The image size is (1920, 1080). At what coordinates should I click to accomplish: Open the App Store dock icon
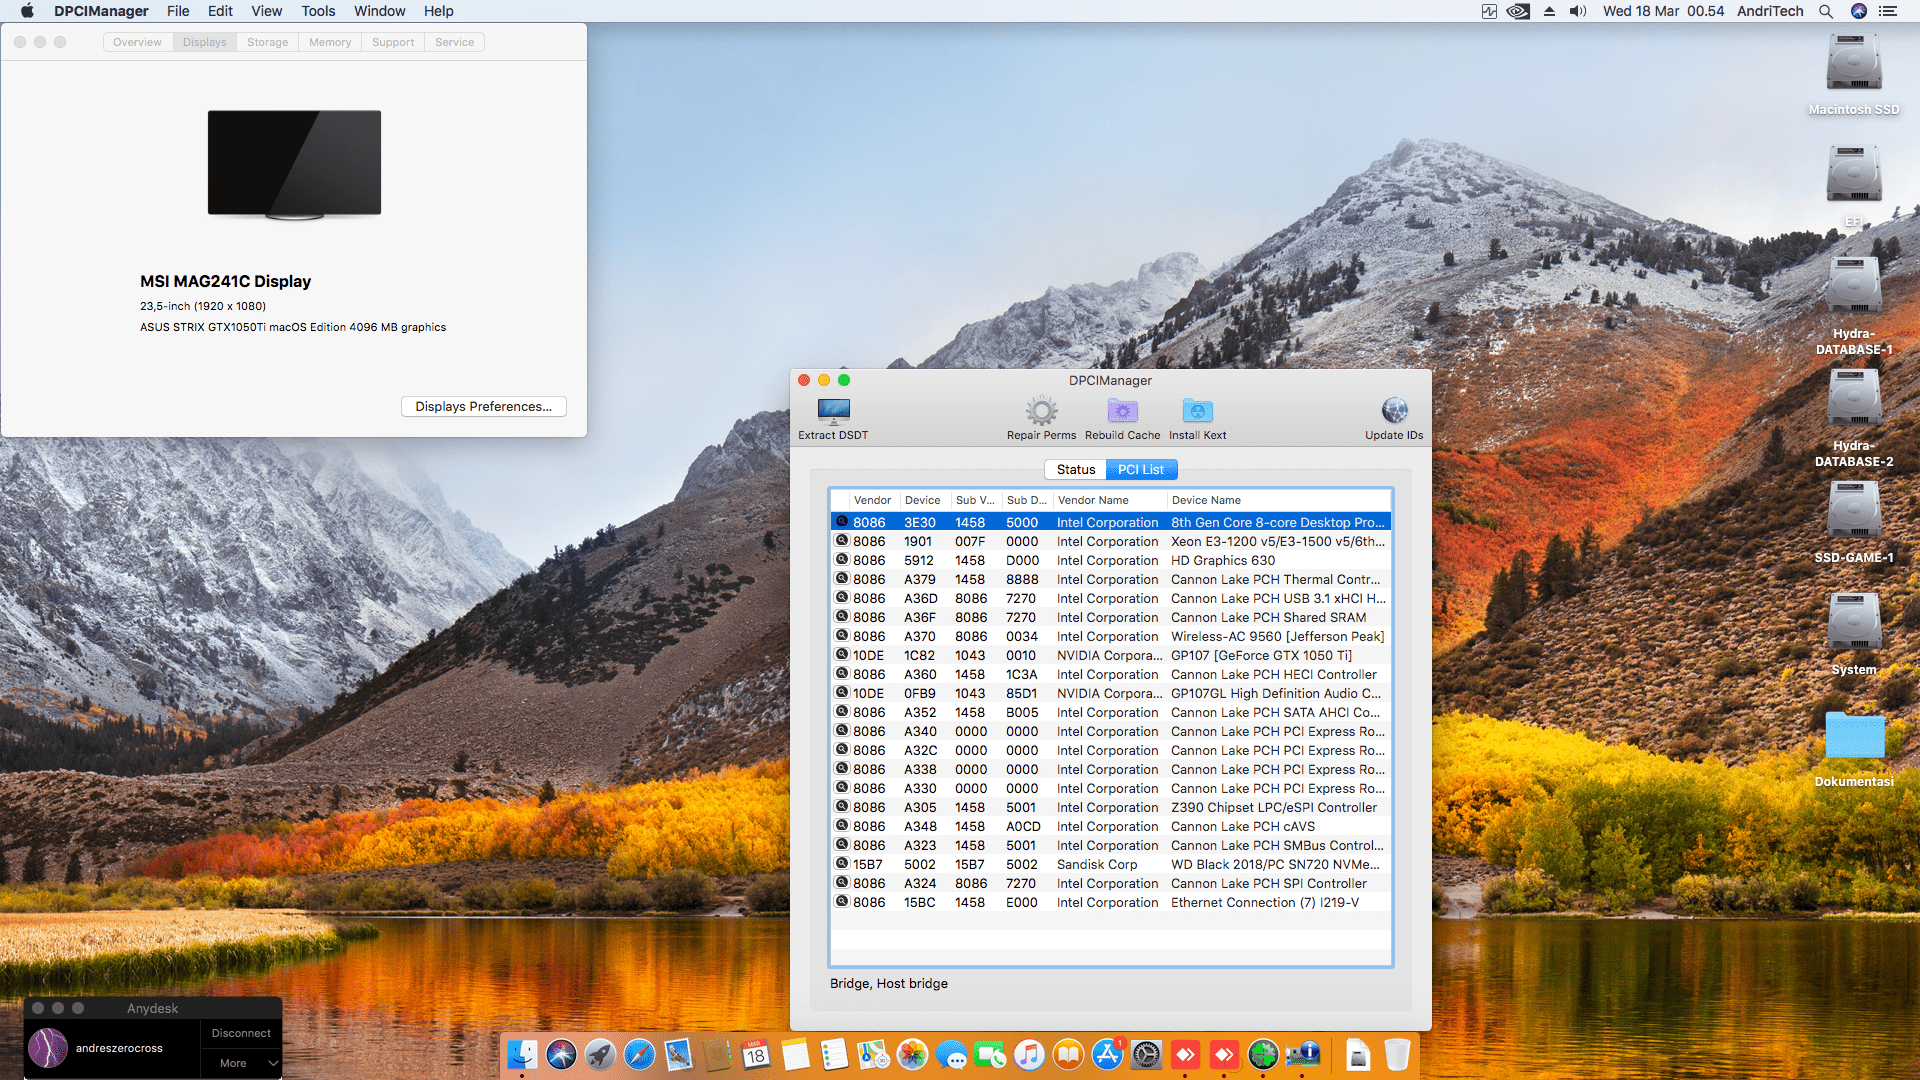(x=1107, y=1054)
